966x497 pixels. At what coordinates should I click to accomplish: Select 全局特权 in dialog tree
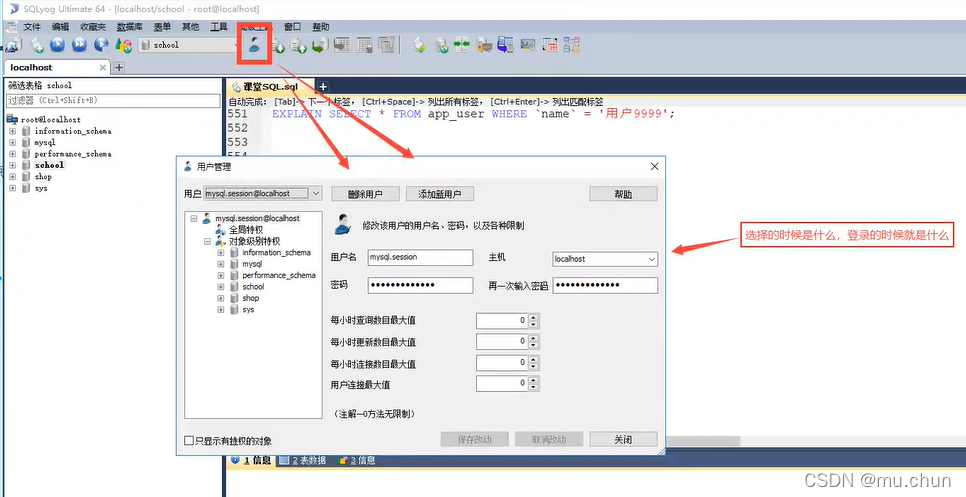tap(246, 230)
